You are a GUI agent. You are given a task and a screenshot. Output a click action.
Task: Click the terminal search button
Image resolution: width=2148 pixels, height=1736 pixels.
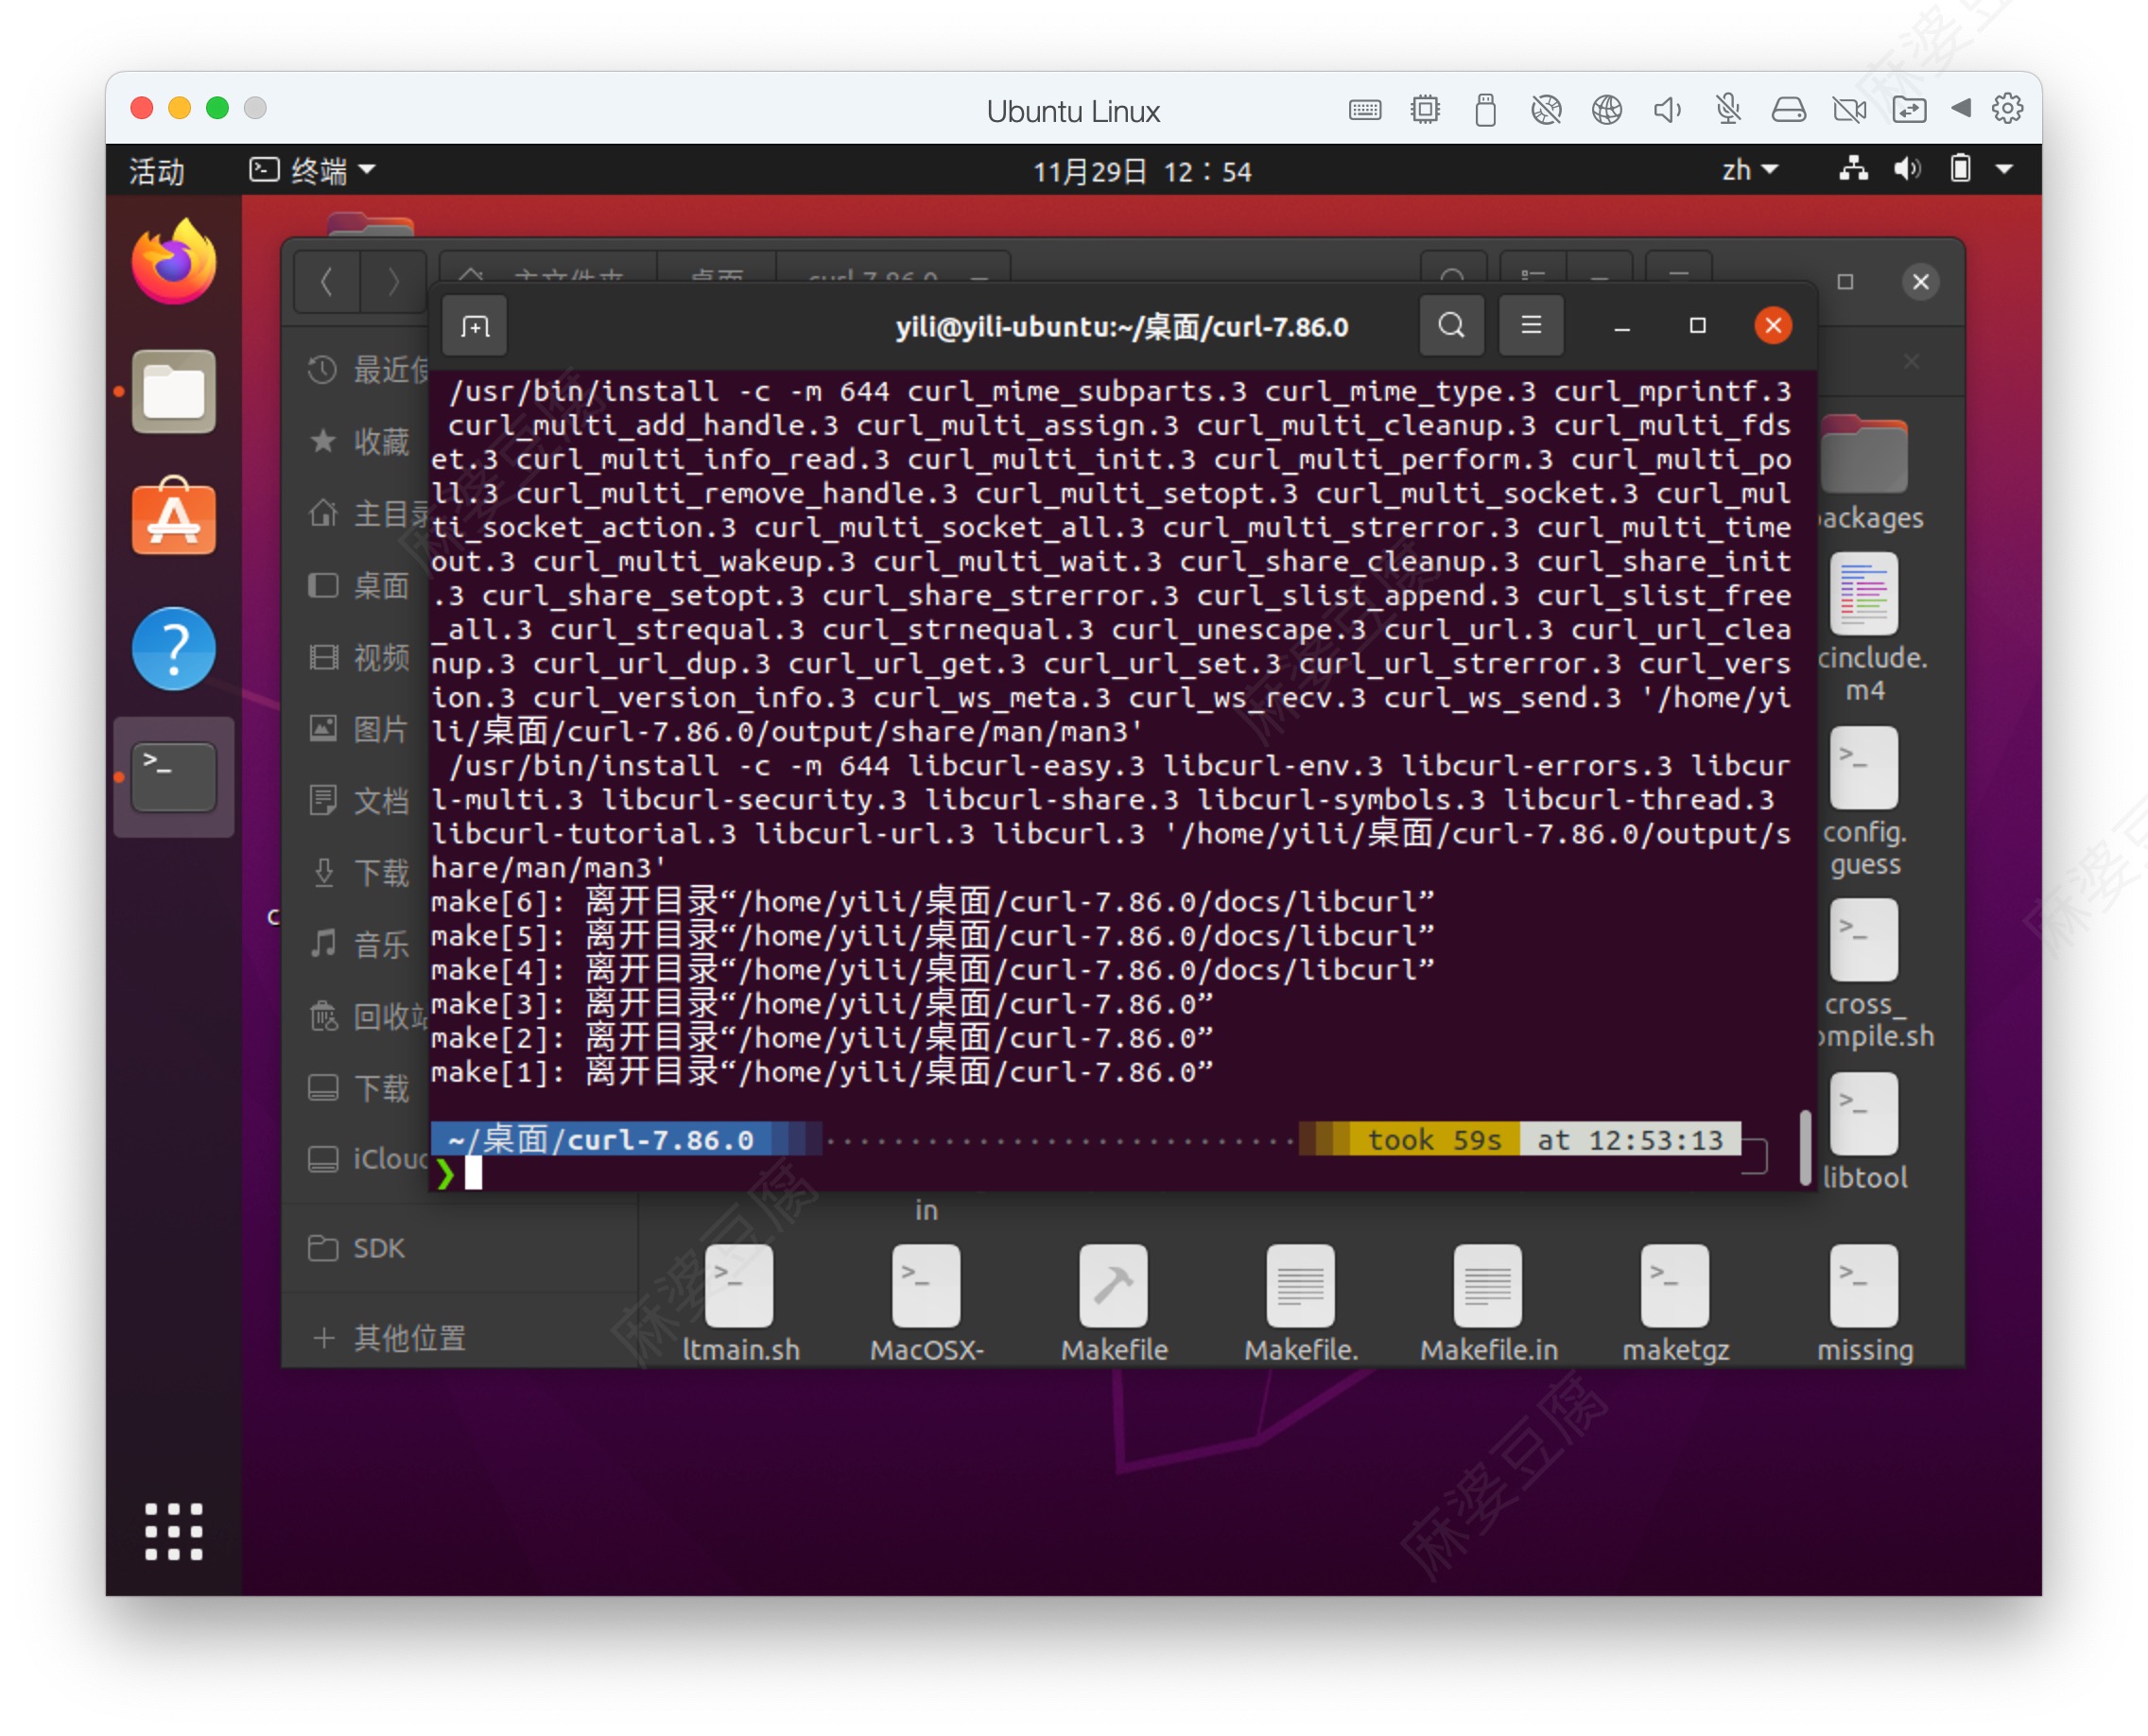point(1451,326)
